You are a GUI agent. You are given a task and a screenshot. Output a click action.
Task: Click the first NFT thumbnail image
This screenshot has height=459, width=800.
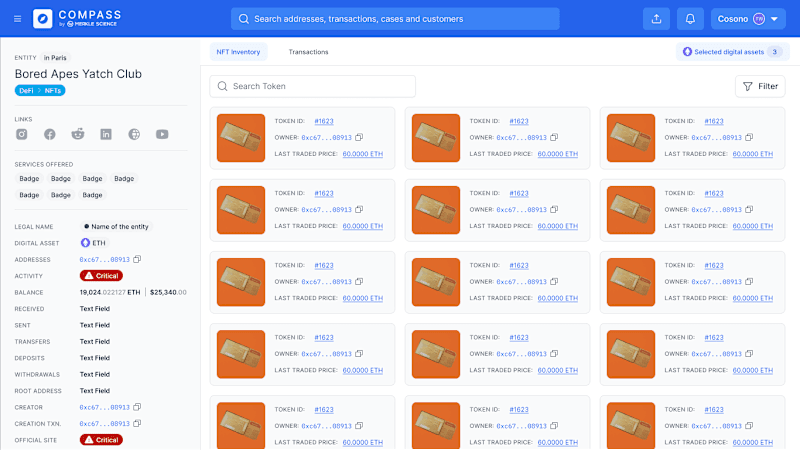241,138
